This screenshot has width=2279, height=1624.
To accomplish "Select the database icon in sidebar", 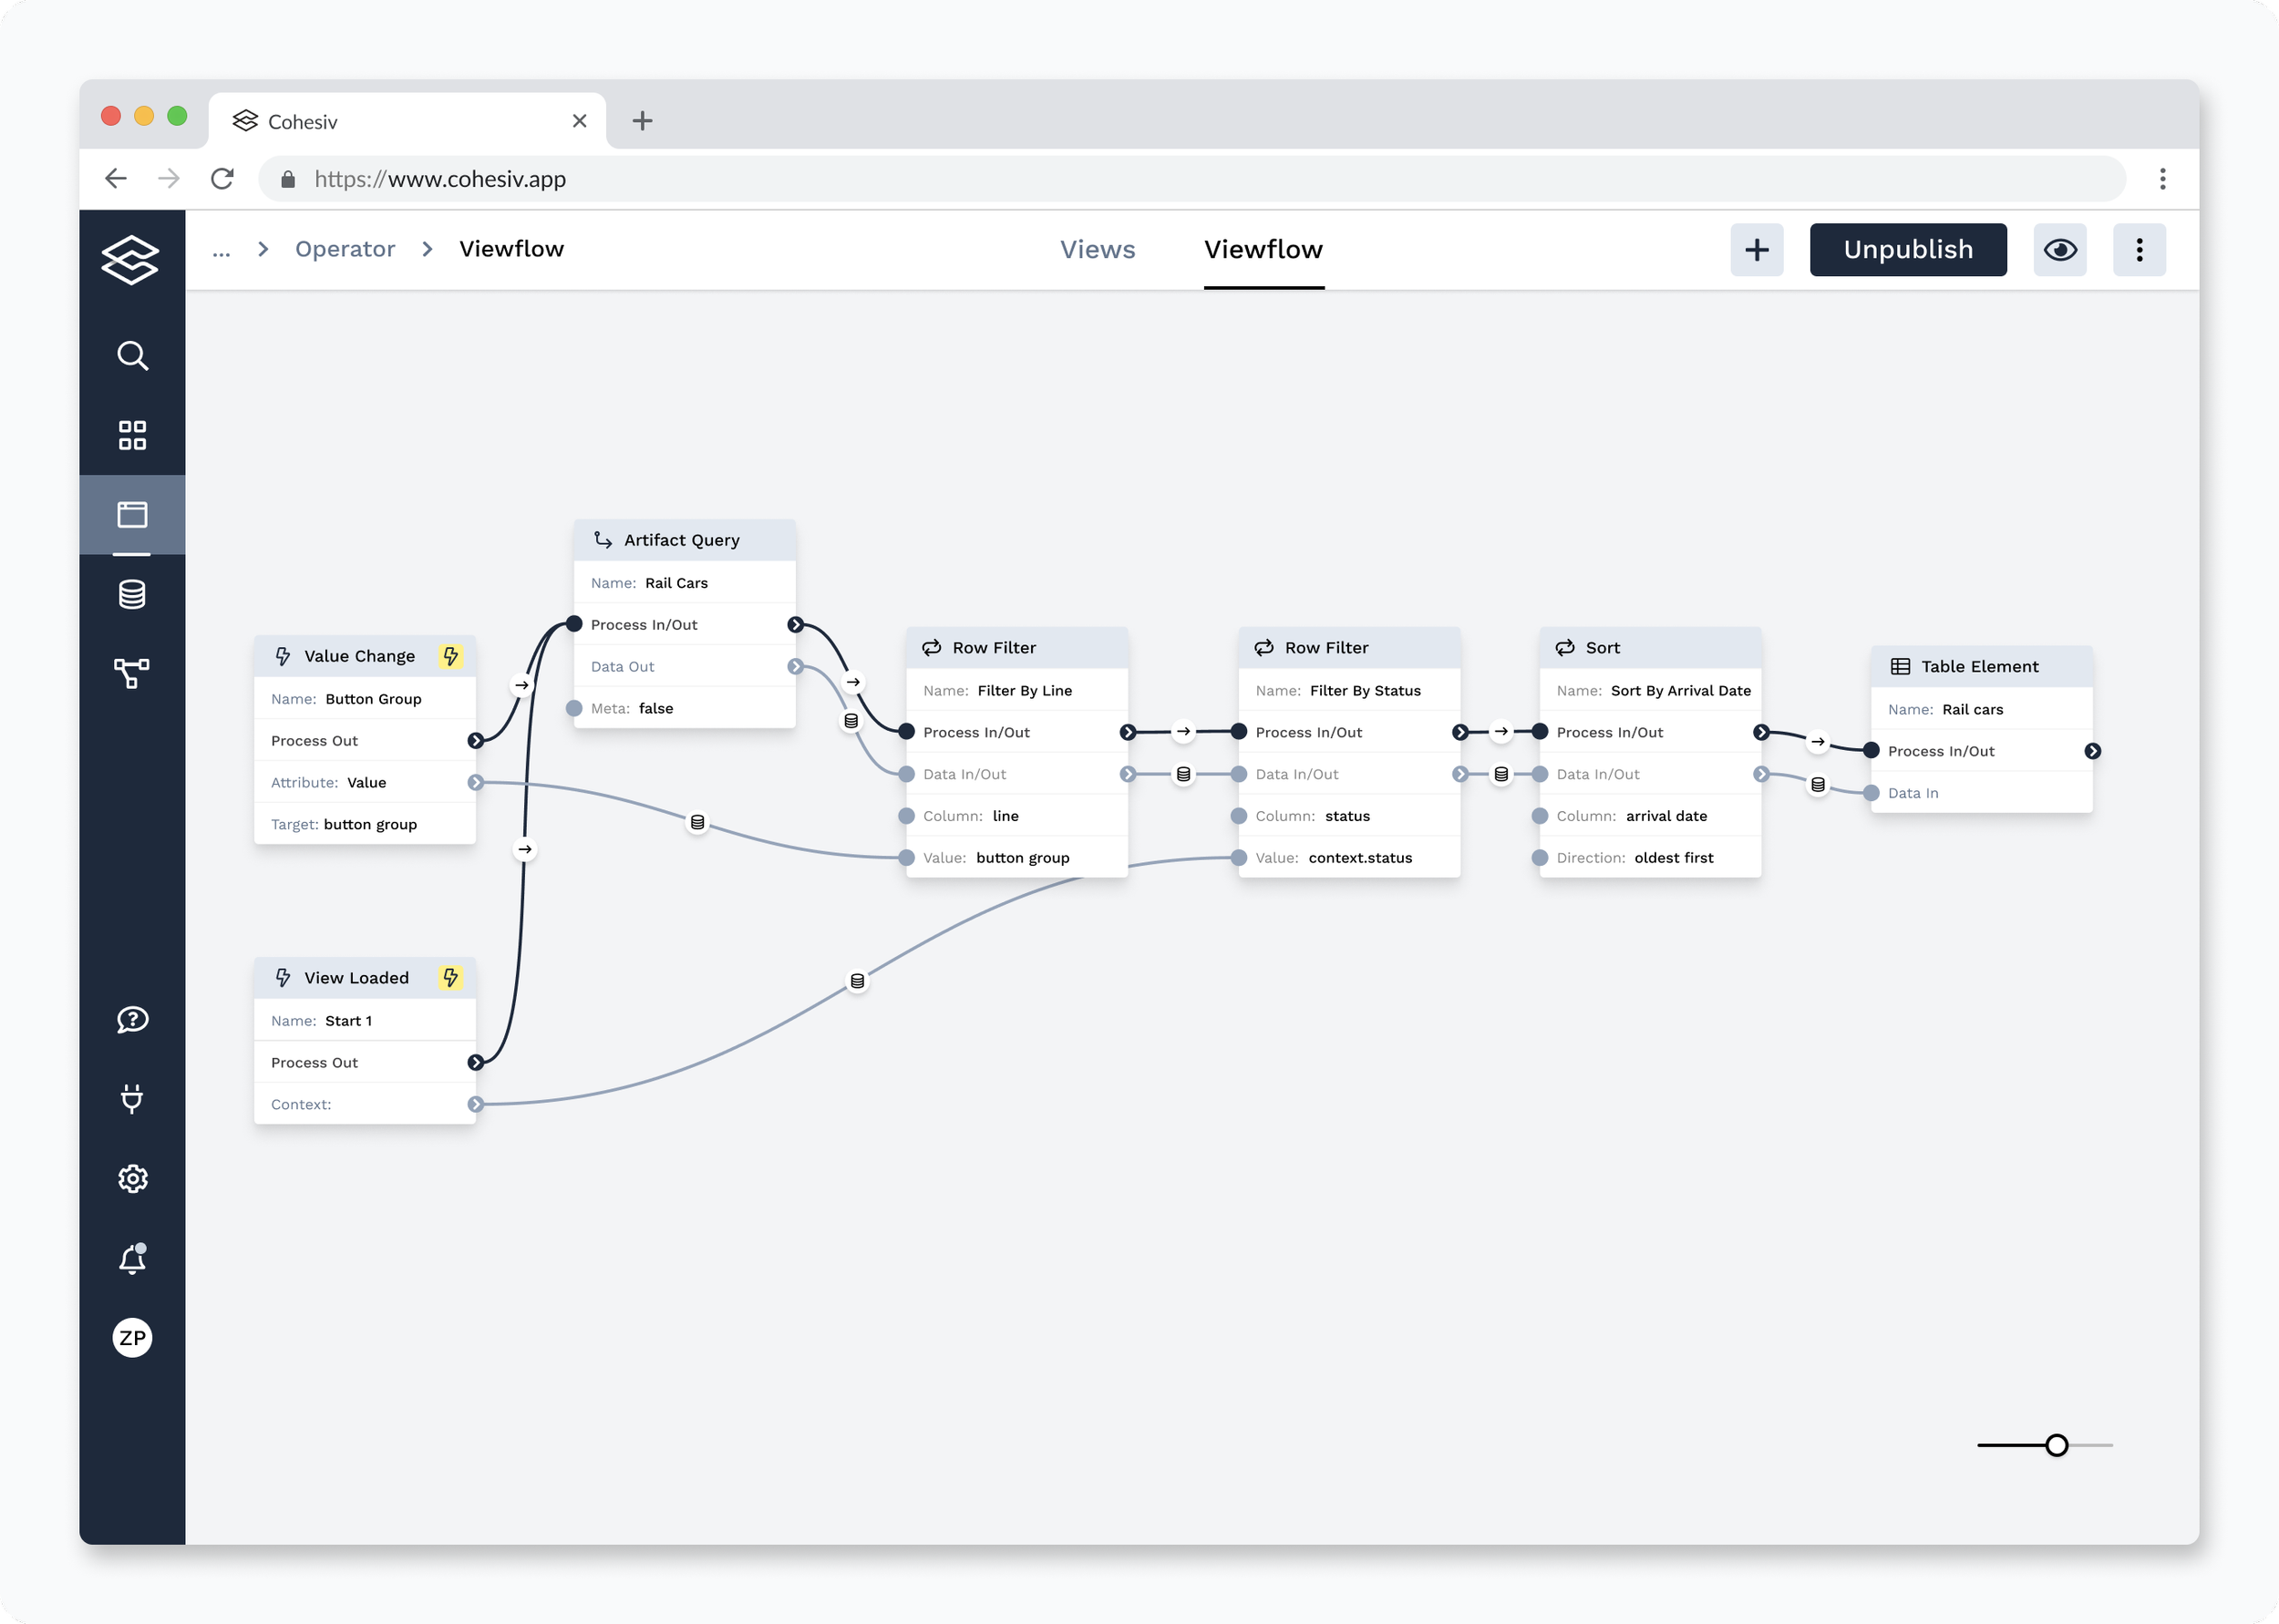I will (x=132, y=594).
